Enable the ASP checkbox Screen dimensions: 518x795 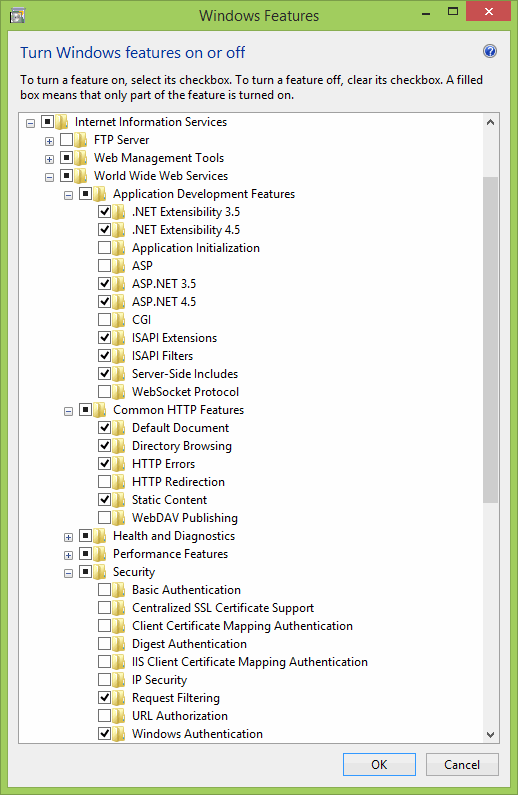[104, 266]
